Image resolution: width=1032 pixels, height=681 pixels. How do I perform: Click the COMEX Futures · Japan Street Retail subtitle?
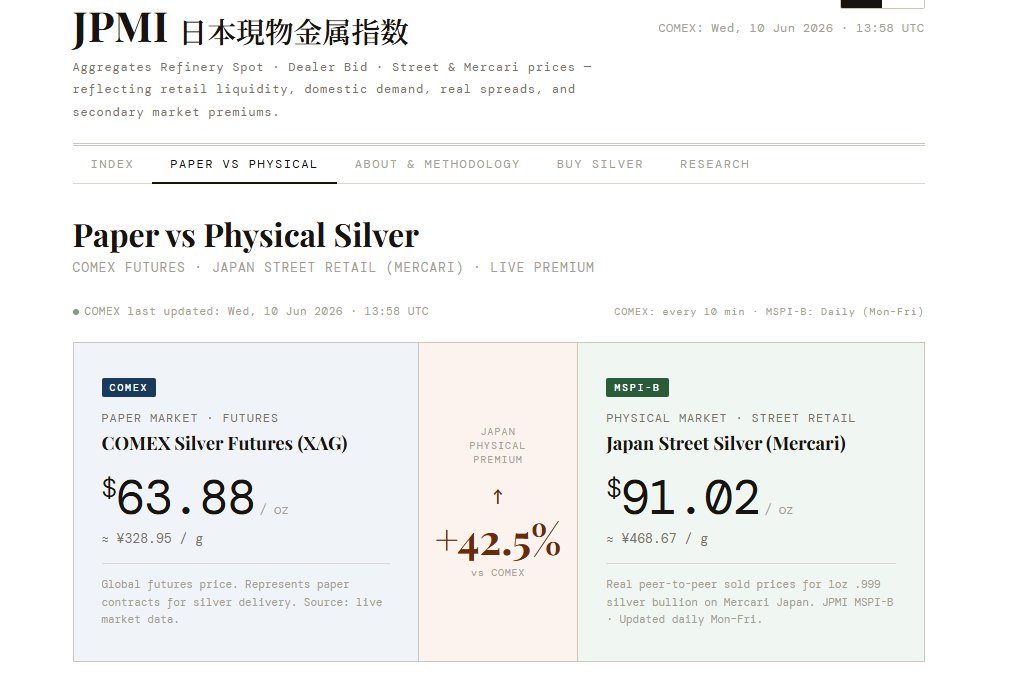[333, 267]
